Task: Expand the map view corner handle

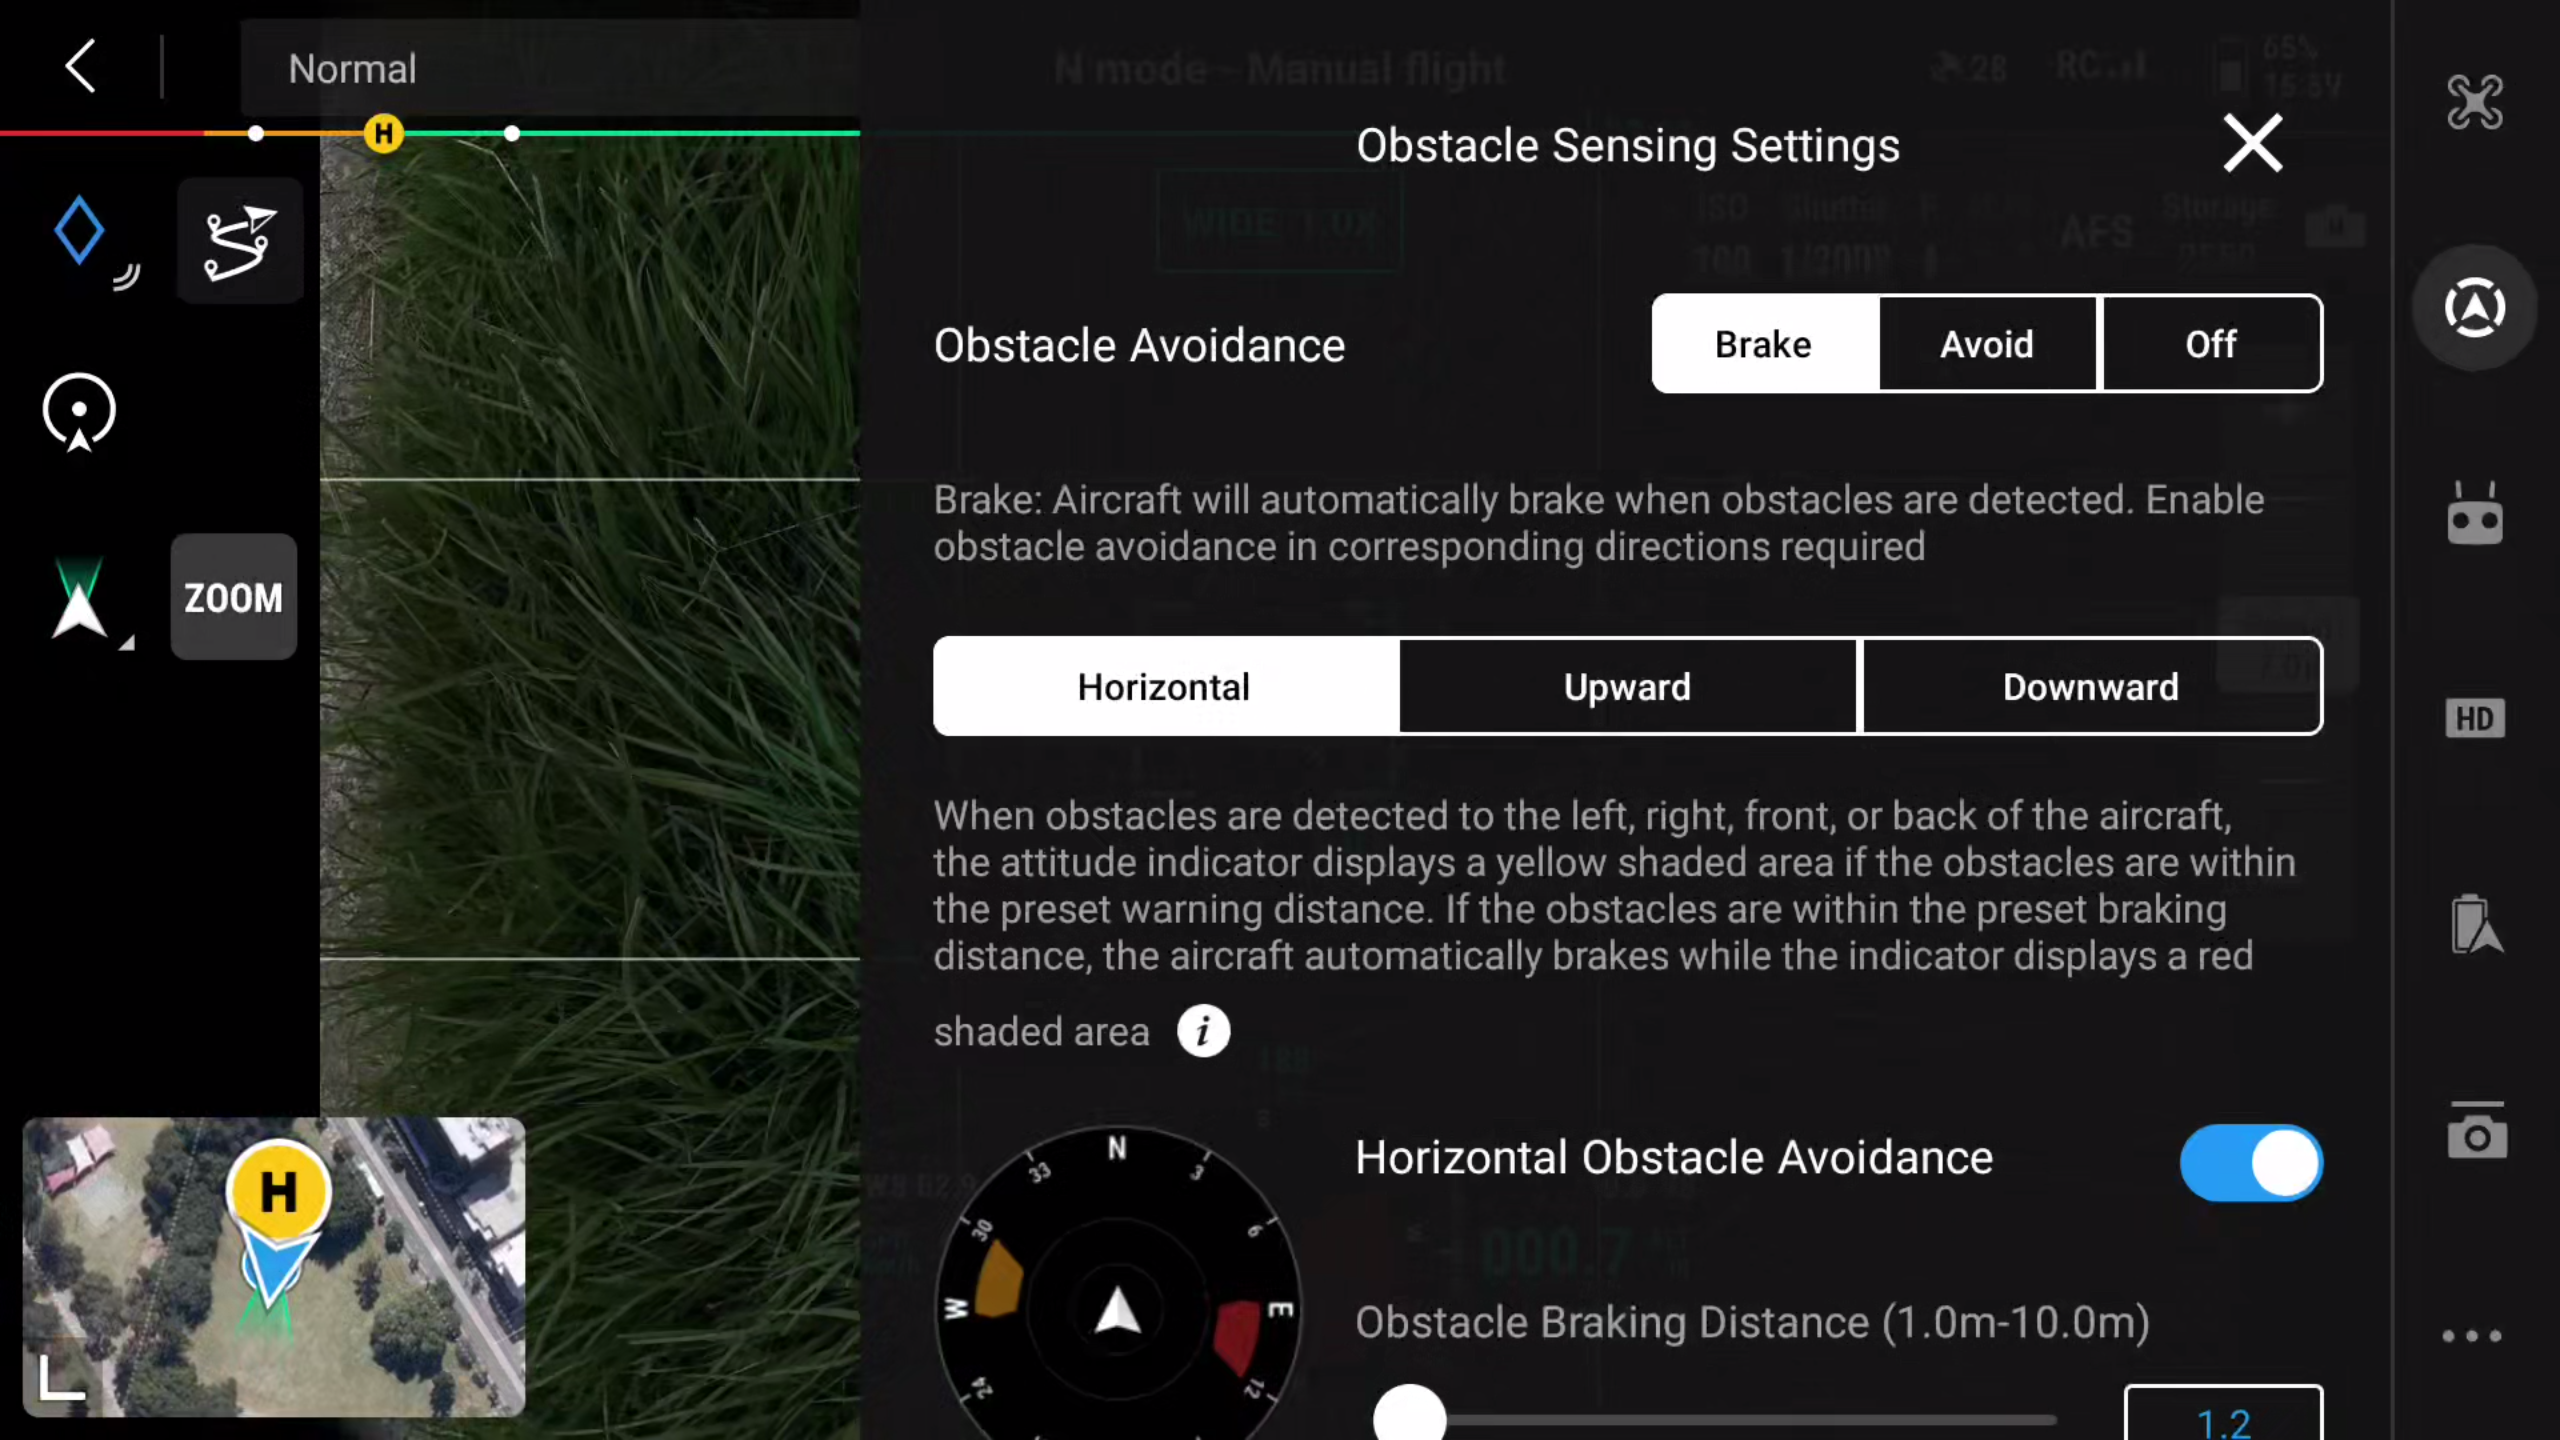Action: (61, 1379)
